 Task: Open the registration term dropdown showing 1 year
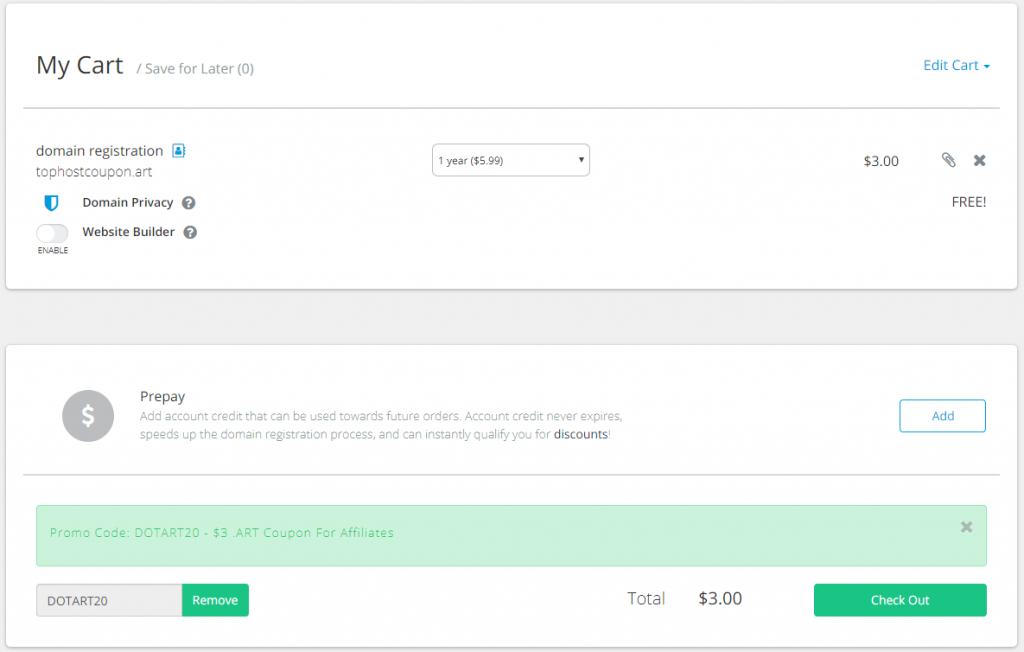click(511, 159)
